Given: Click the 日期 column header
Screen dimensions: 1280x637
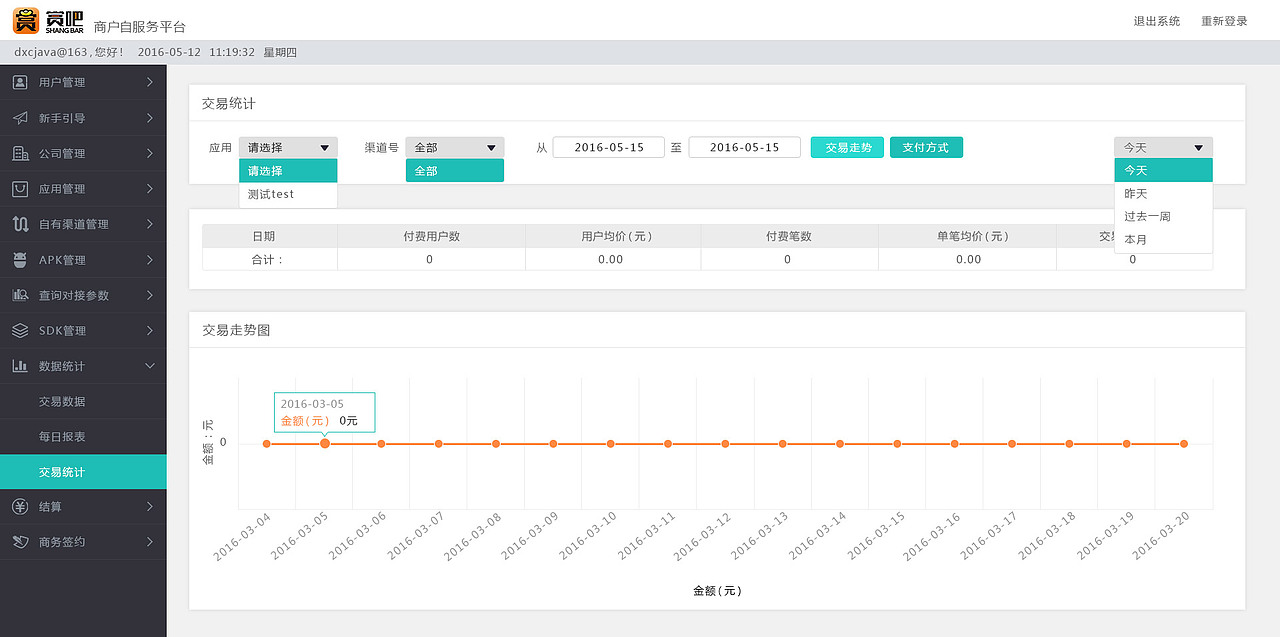Looking at the screenshot, I should point(270,236).
